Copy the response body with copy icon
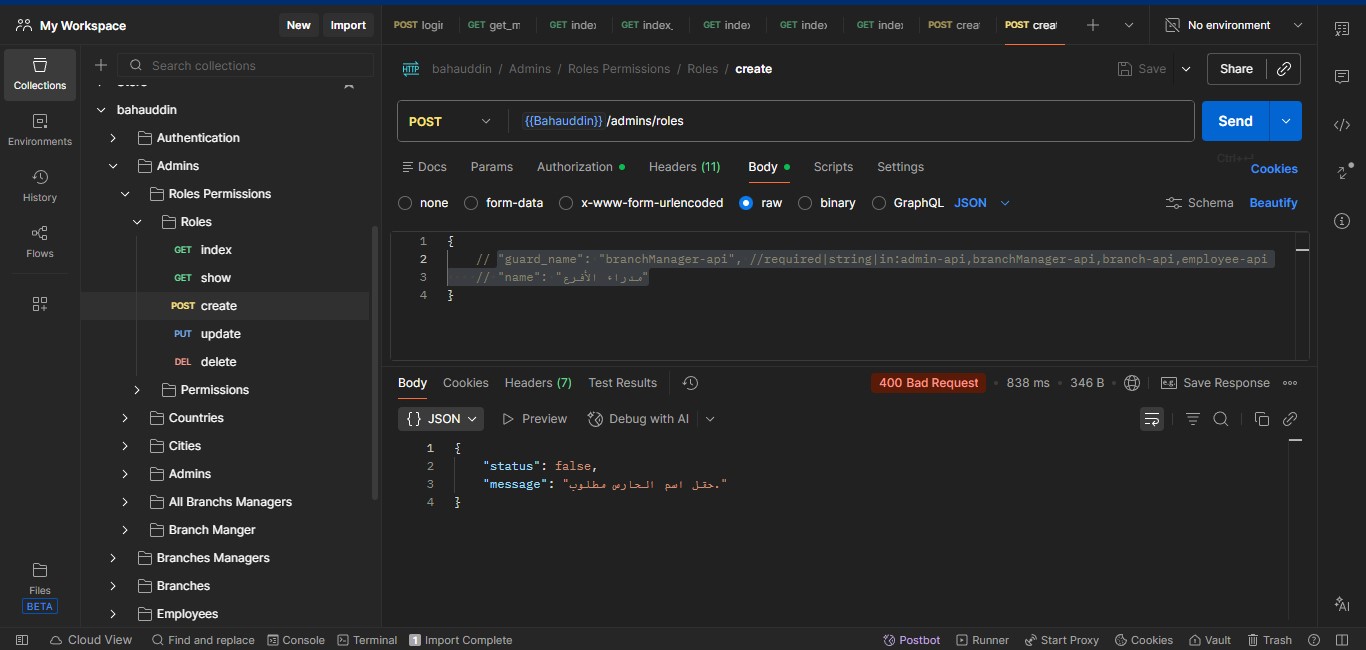Viewport: 1366px width, 650px height. [x=1261, y=419]
